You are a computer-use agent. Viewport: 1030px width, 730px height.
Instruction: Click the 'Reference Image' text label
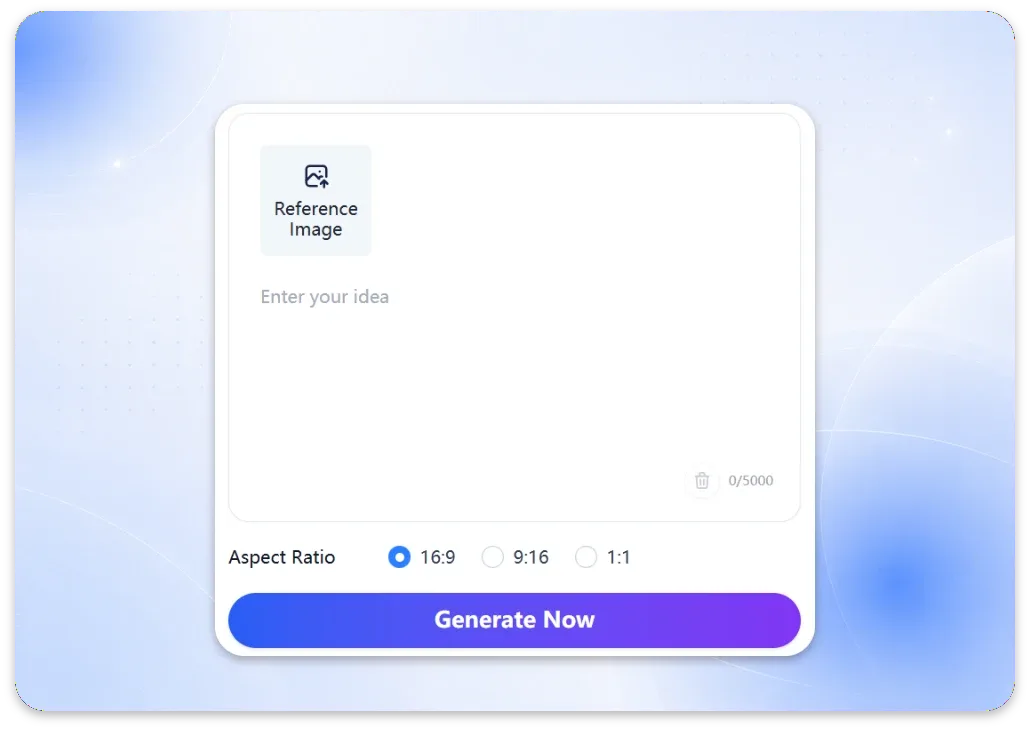pyautogui.click(x=316, y=219)
